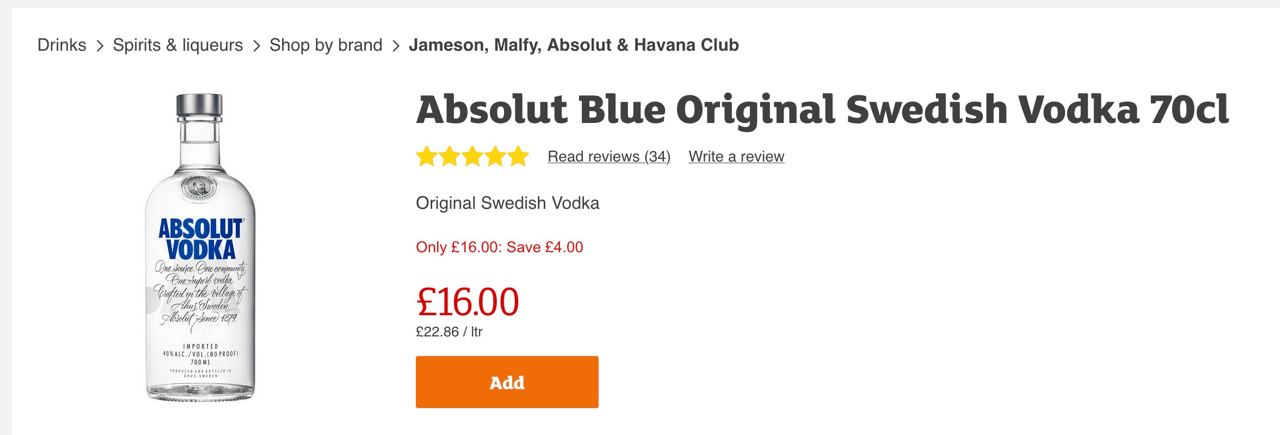This screenshot has height=435, width=1280.
Task: Click the chevron after Drinks breadcrumb
Action: tap(100, 46)
